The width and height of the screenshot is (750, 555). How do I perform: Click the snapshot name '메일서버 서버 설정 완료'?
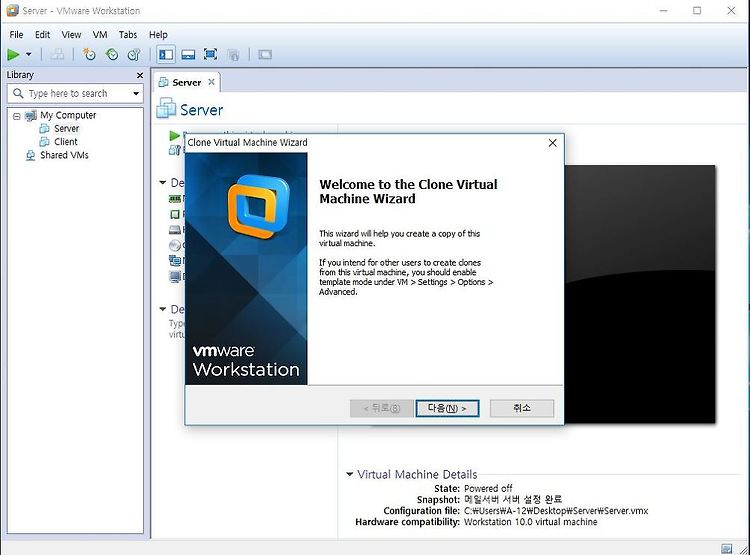513,500
